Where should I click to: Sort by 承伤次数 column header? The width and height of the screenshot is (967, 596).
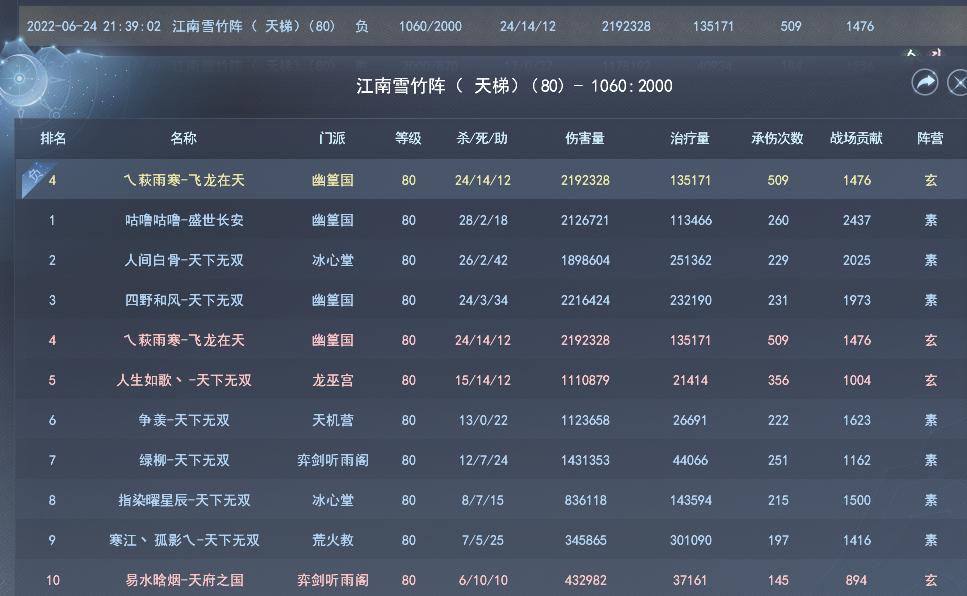[778, 138]
